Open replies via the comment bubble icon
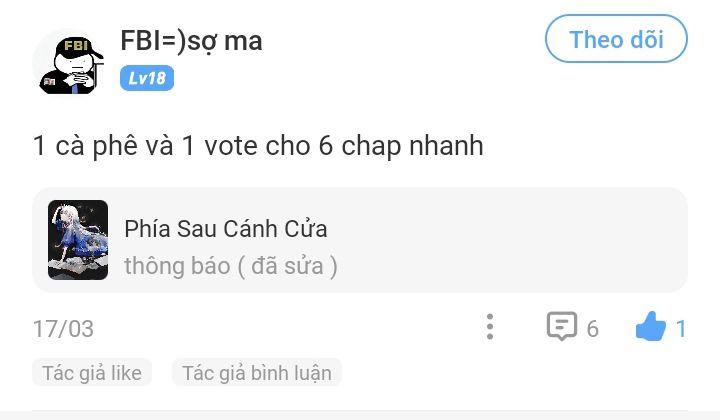 coord(561,327)
